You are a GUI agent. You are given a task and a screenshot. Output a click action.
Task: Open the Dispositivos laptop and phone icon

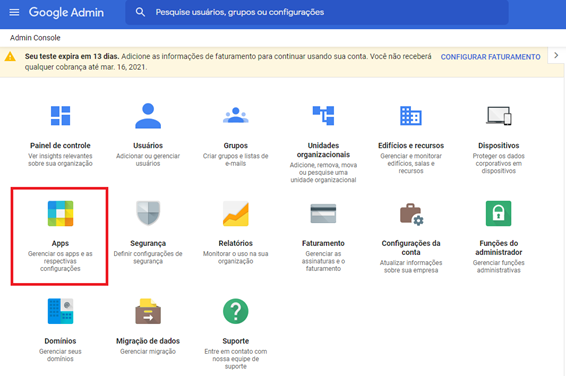(498, 116)
